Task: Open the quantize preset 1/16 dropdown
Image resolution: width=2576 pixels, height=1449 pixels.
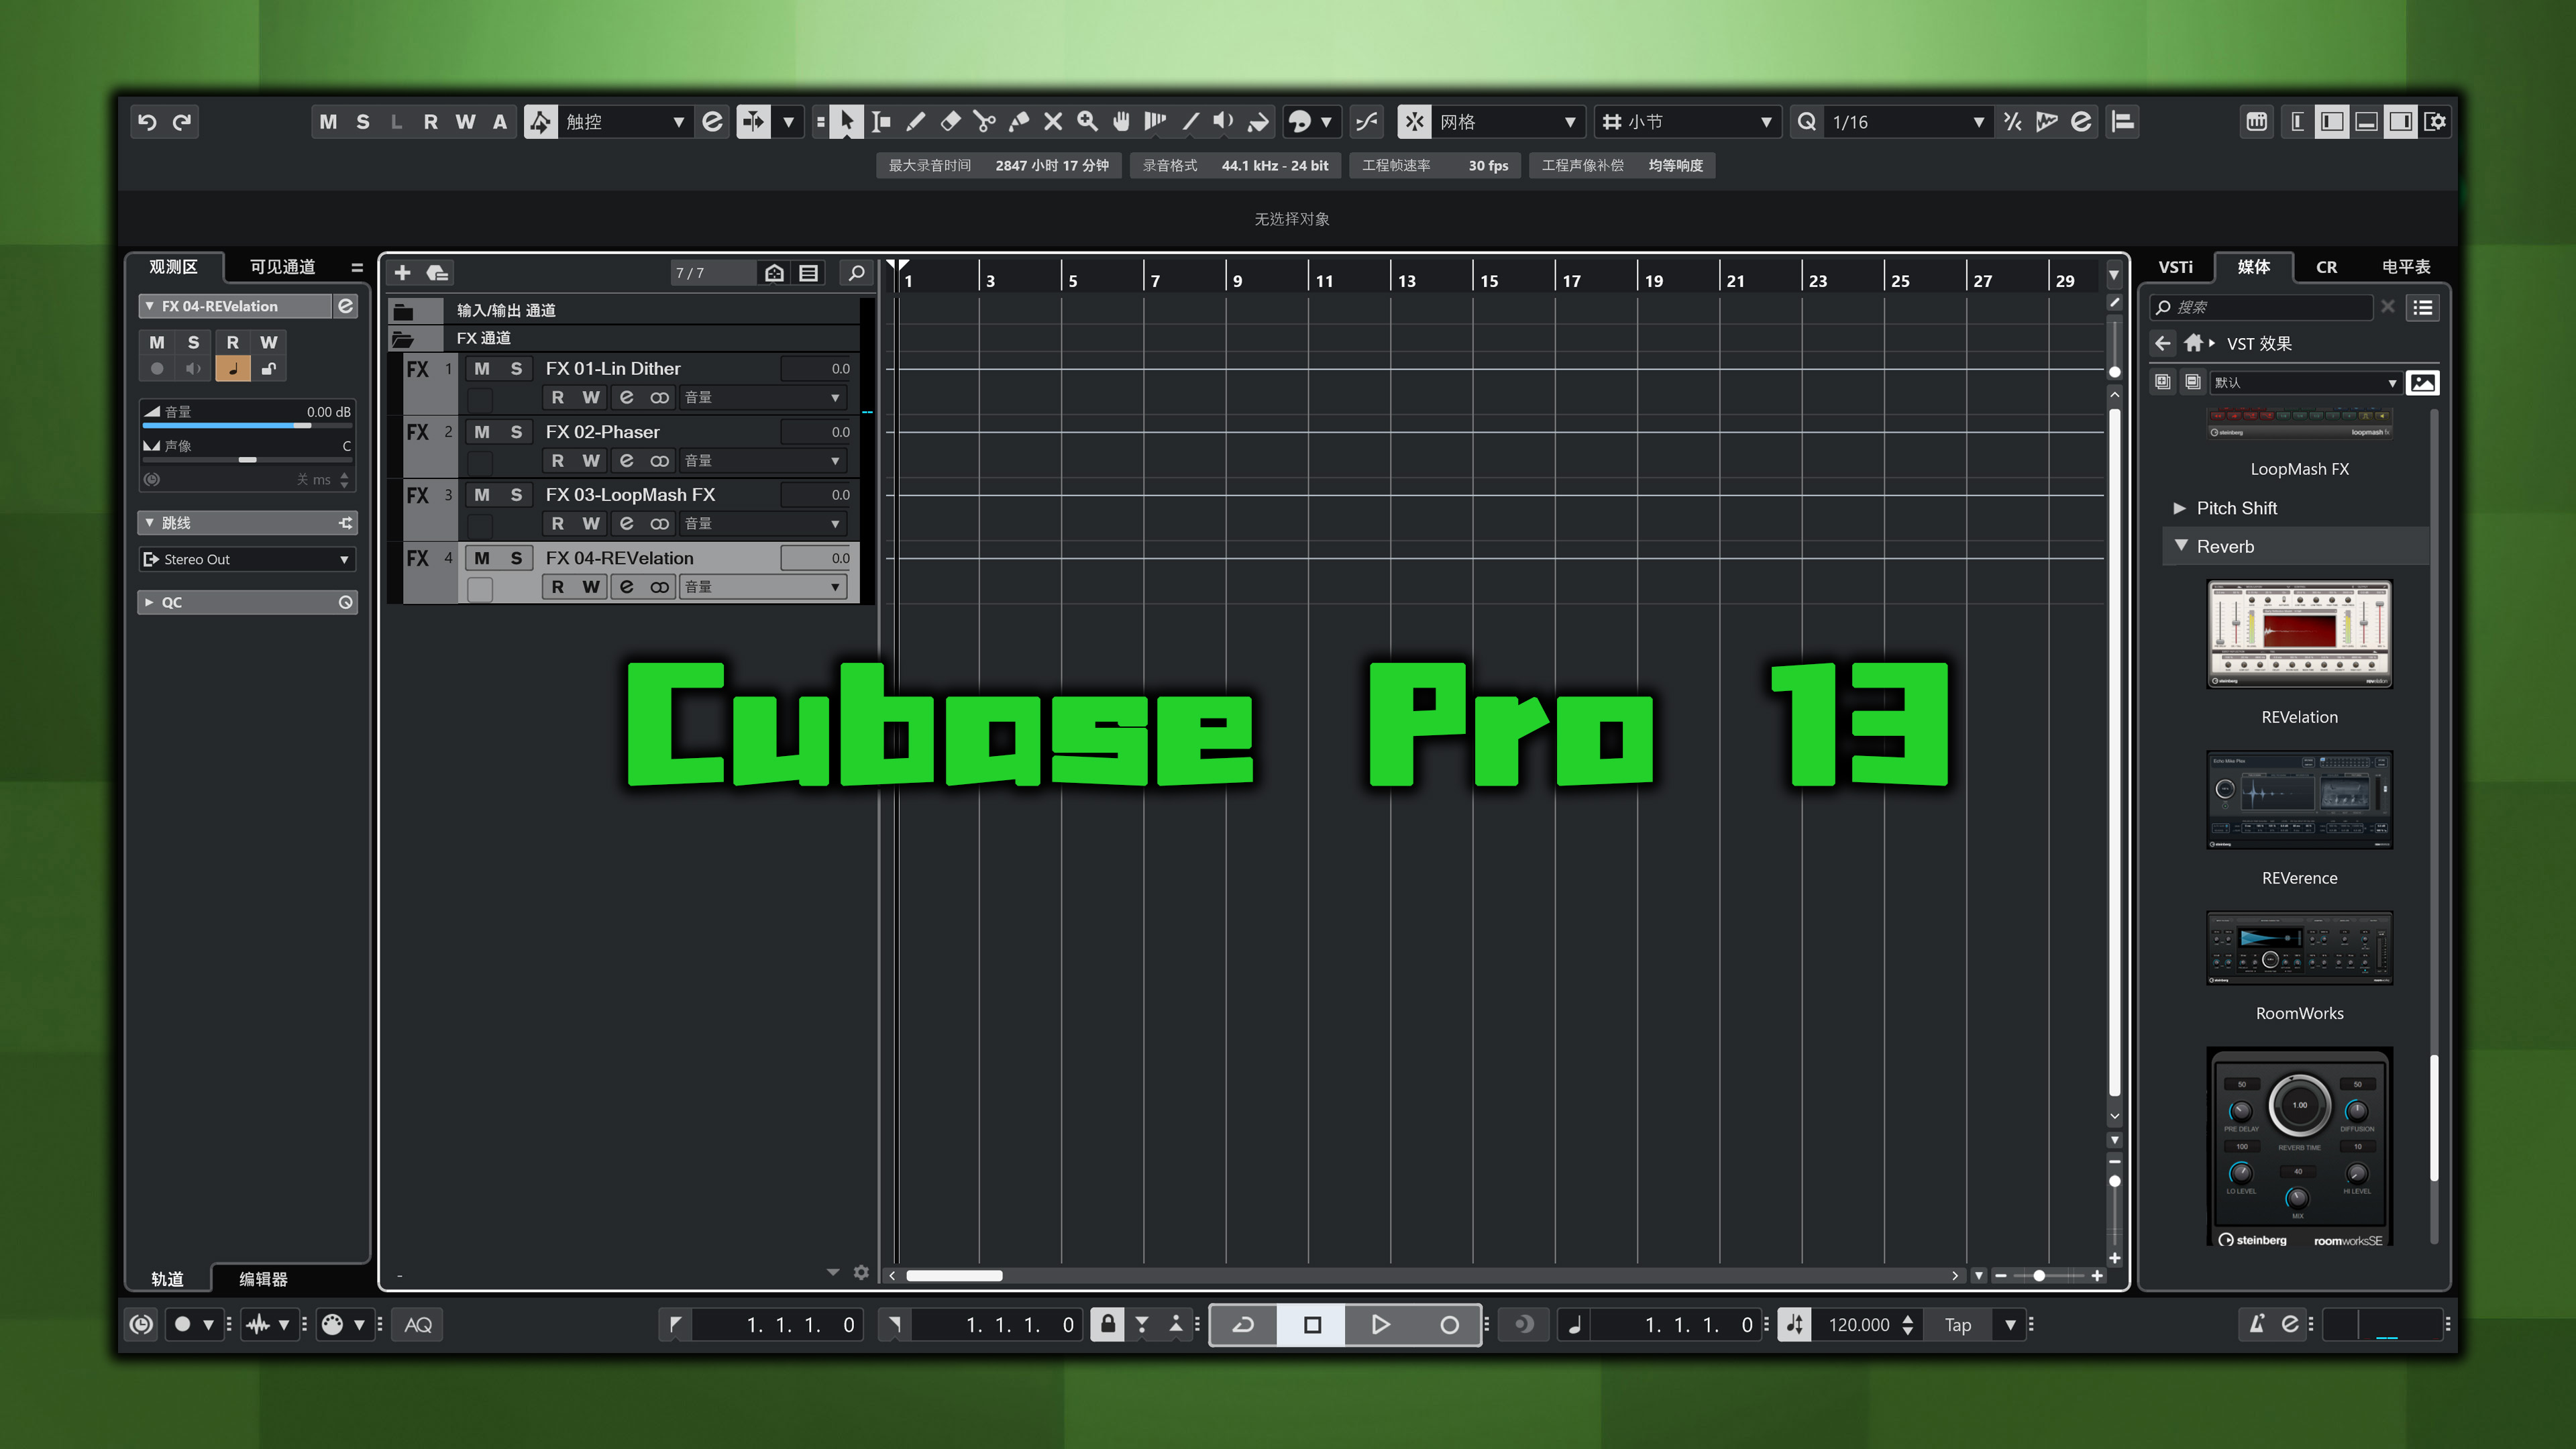Action: click(1907, 122)
